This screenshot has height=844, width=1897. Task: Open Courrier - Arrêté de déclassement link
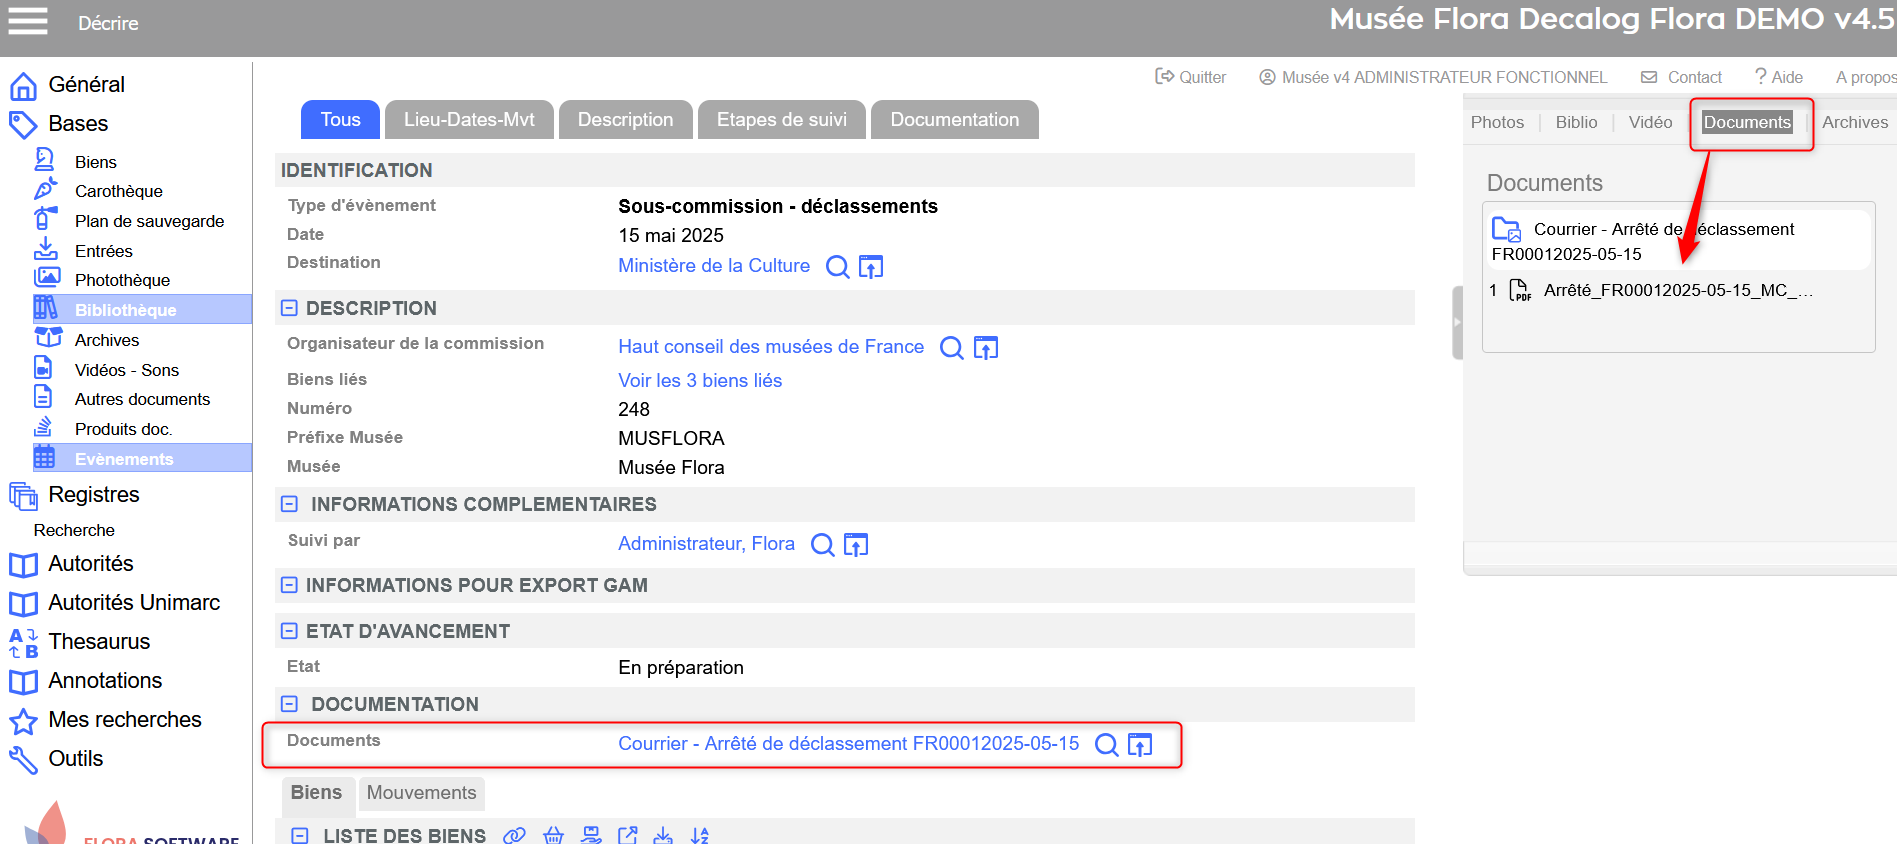(848, 744)
